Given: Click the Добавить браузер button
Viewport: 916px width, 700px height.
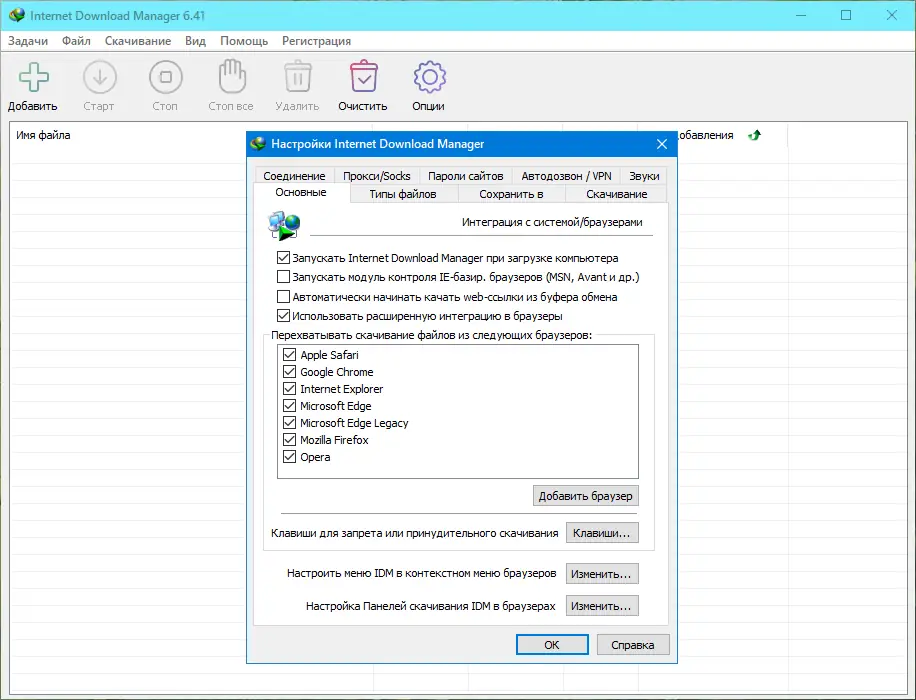Looking at the screenshot, I should point(585,495).
